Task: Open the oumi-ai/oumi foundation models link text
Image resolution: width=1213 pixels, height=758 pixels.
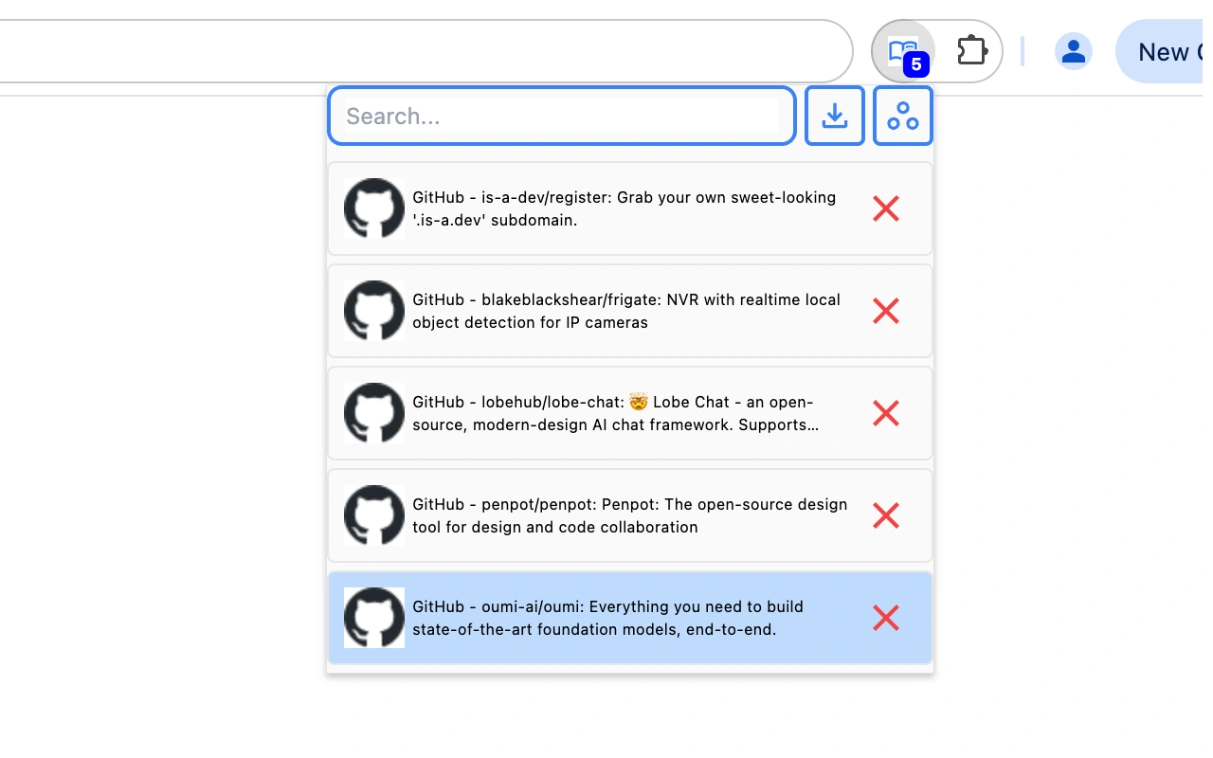Action: [608, 618]
